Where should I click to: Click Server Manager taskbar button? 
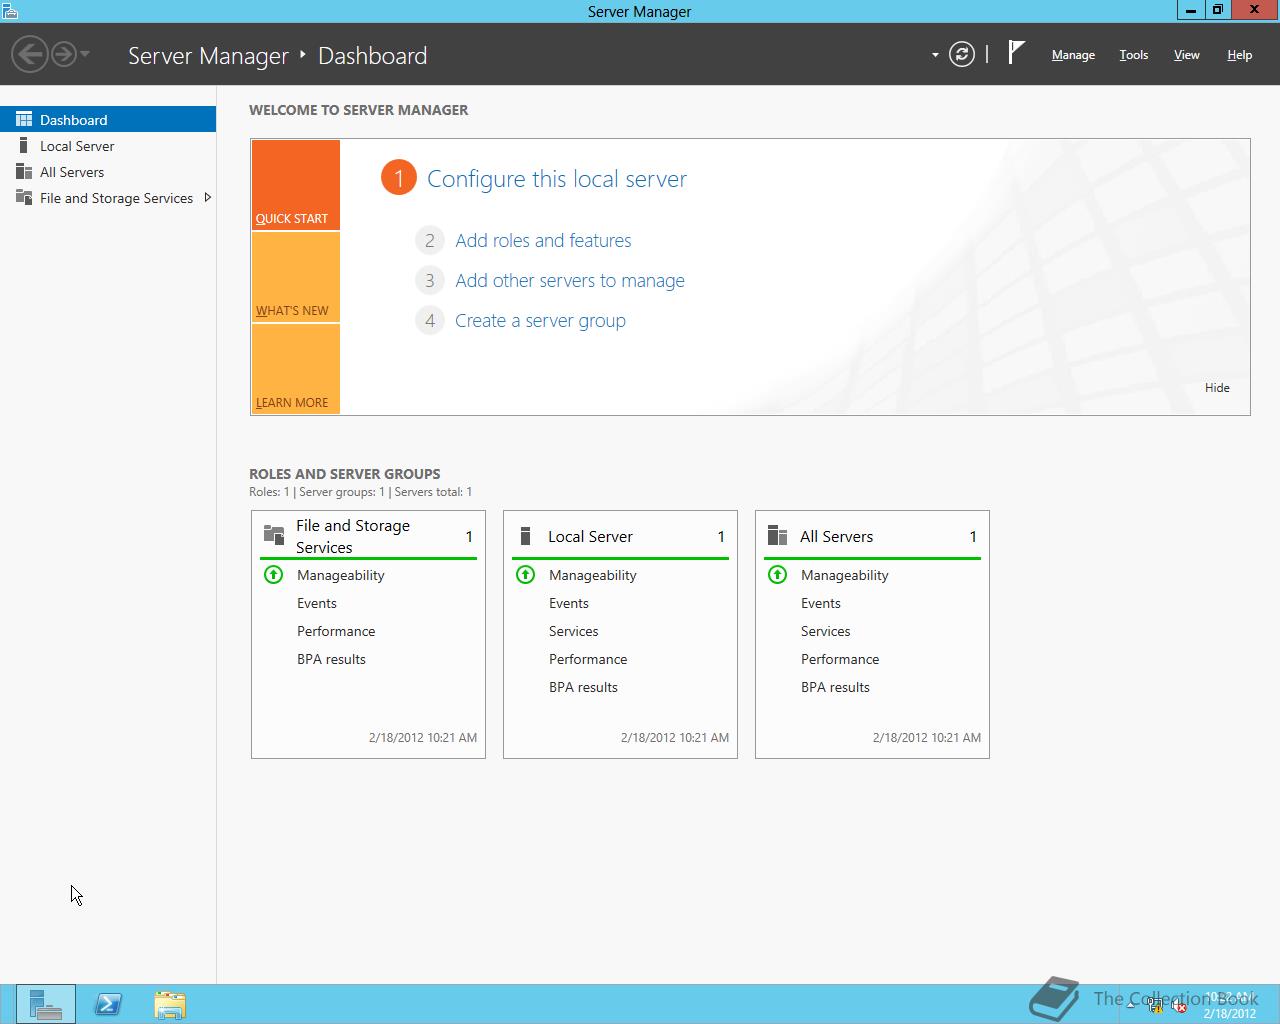pos(46,1004)
